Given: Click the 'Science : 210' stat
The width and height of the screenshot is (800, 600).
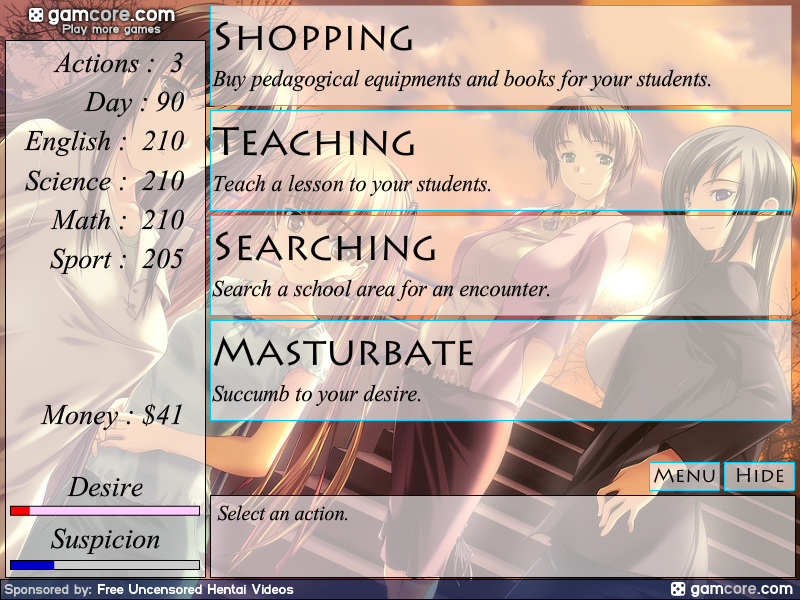Looking at the screenshot, I should (105, 181).
